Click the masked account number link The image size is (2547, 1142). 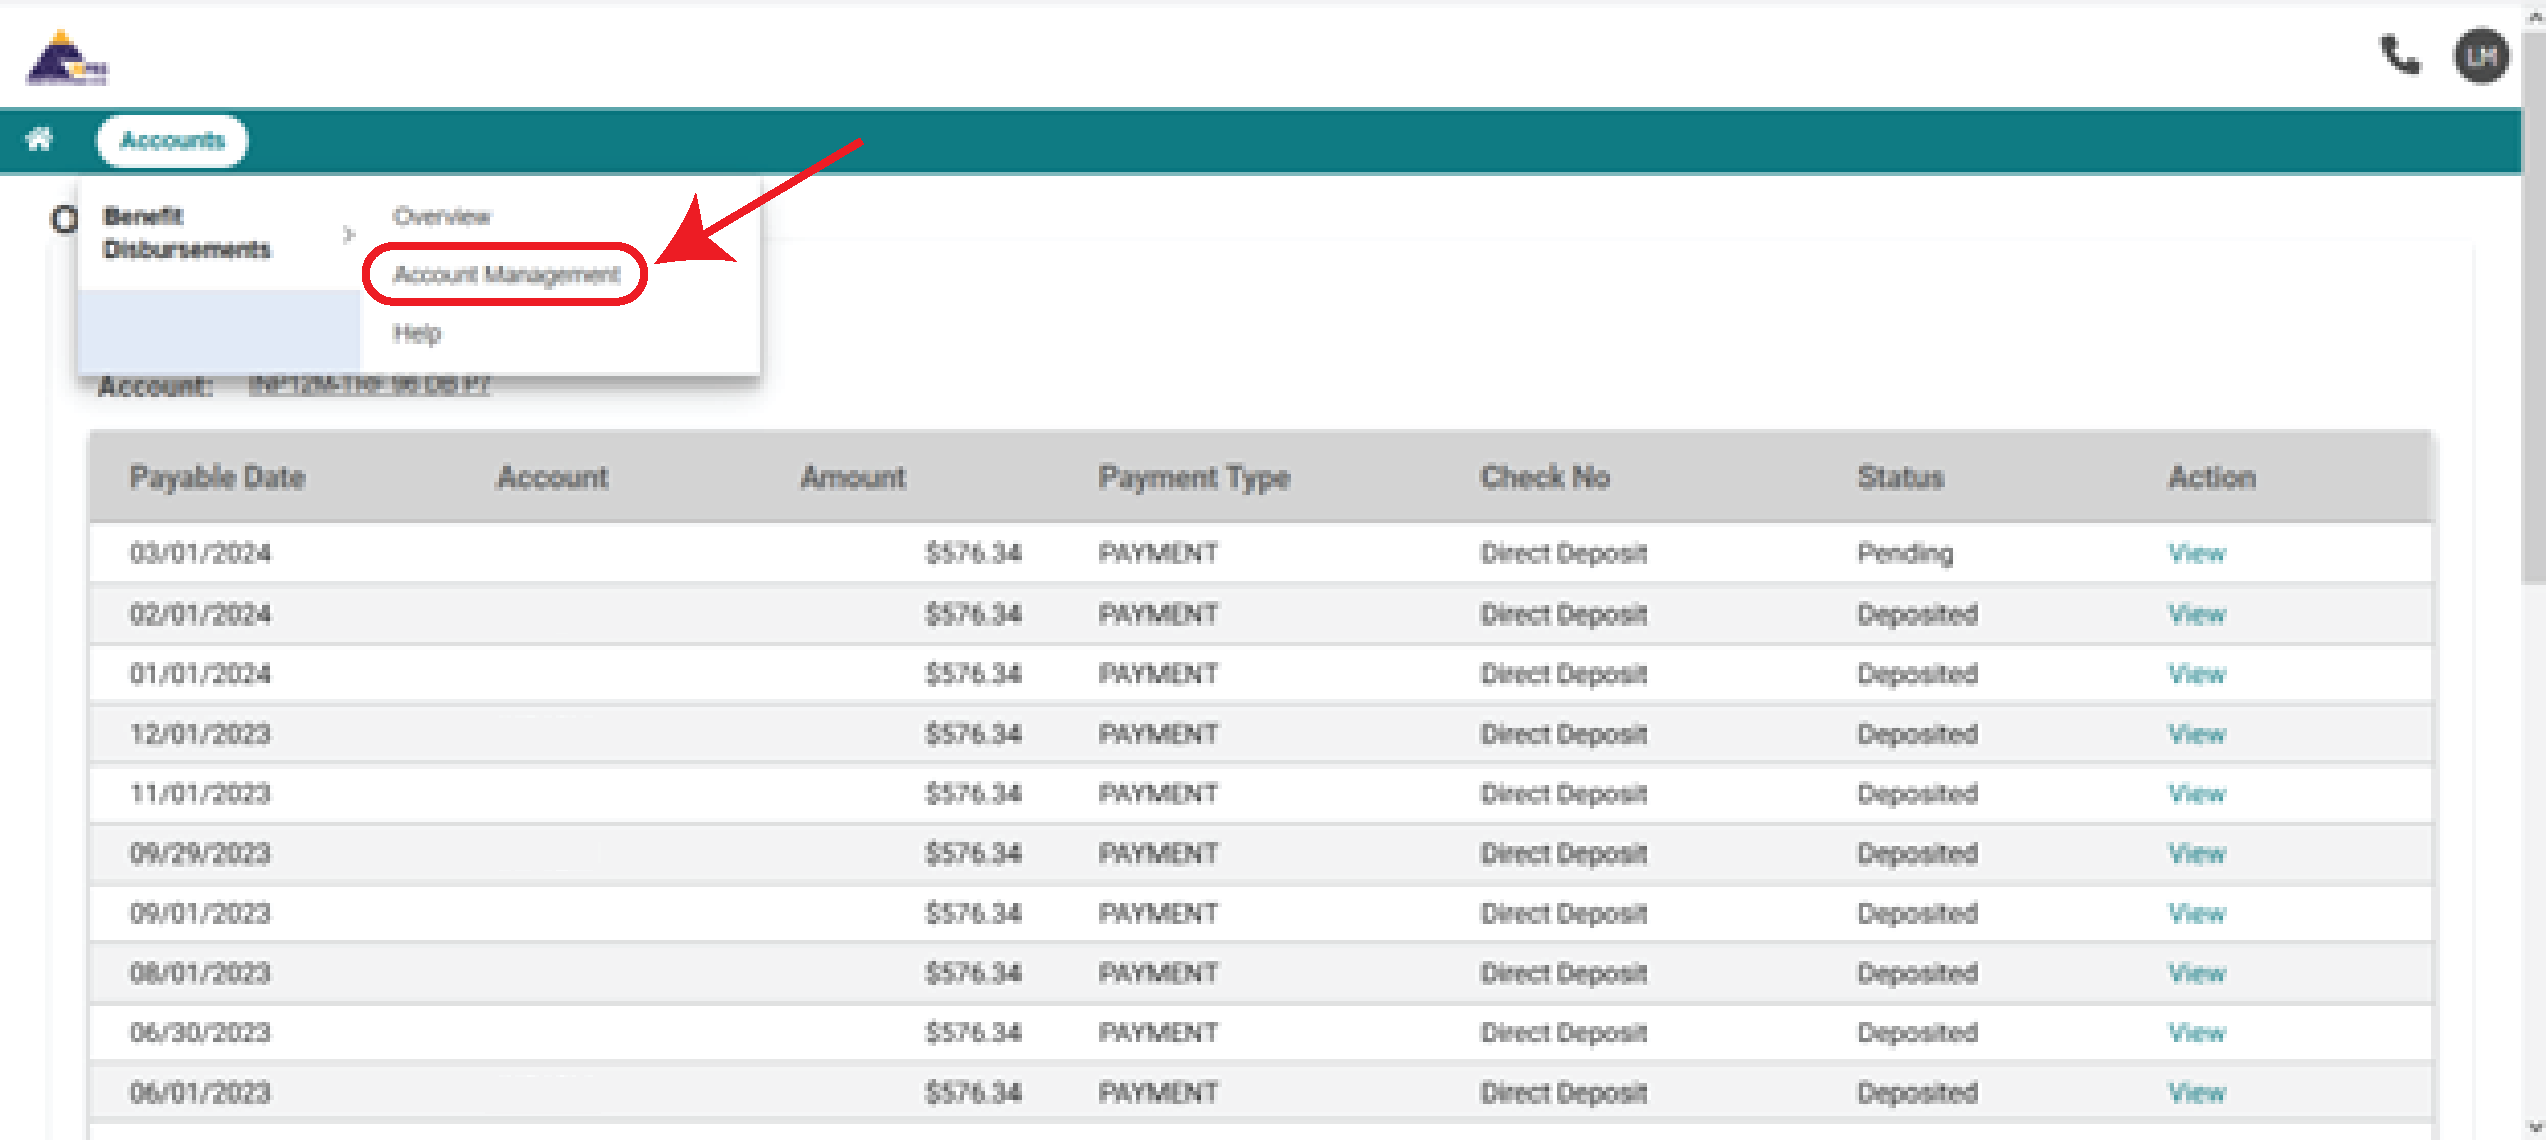[x=370, y=386]
